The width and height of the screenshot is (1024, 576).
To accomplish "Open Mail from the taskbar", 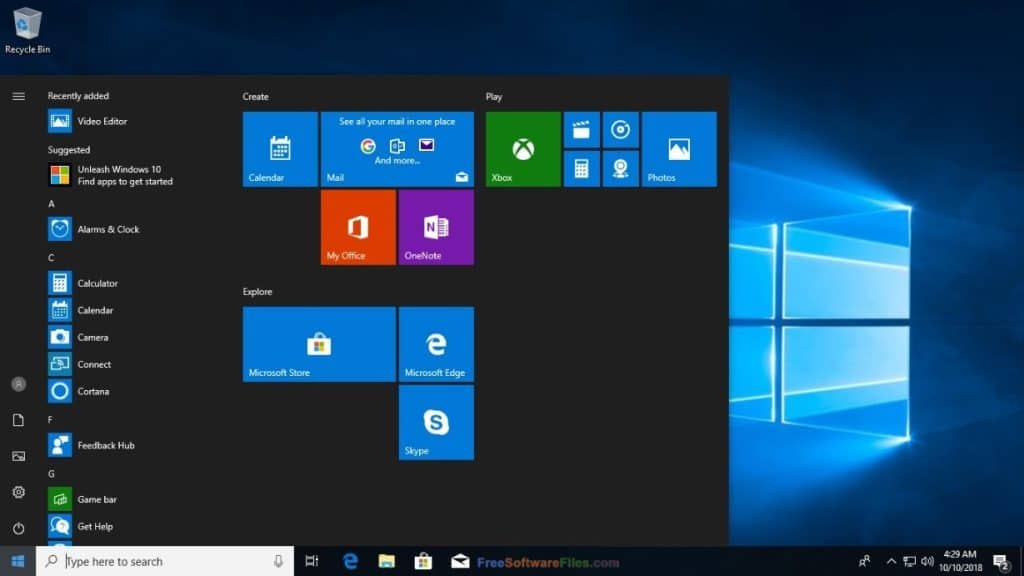I will (x=460, y=561).
